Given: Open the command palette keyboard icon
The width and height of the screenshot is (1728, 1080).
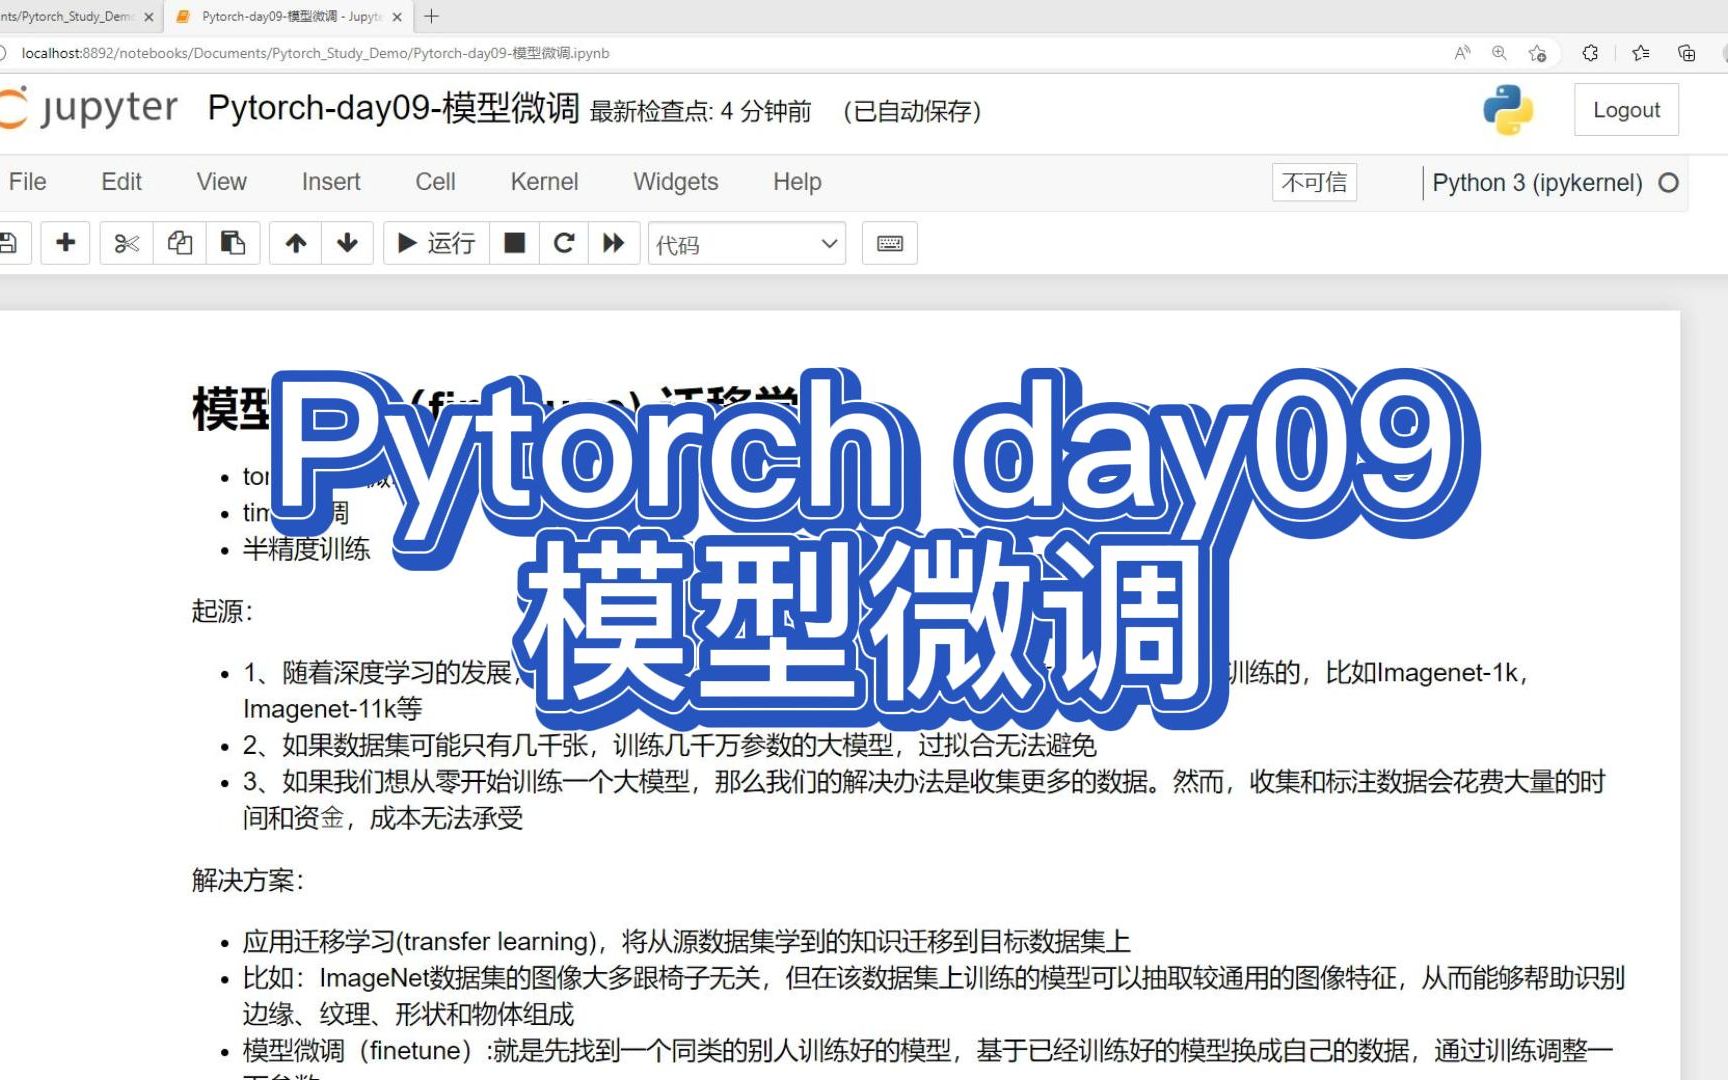Looking at the screenshot, I should [x=890, y=243].
